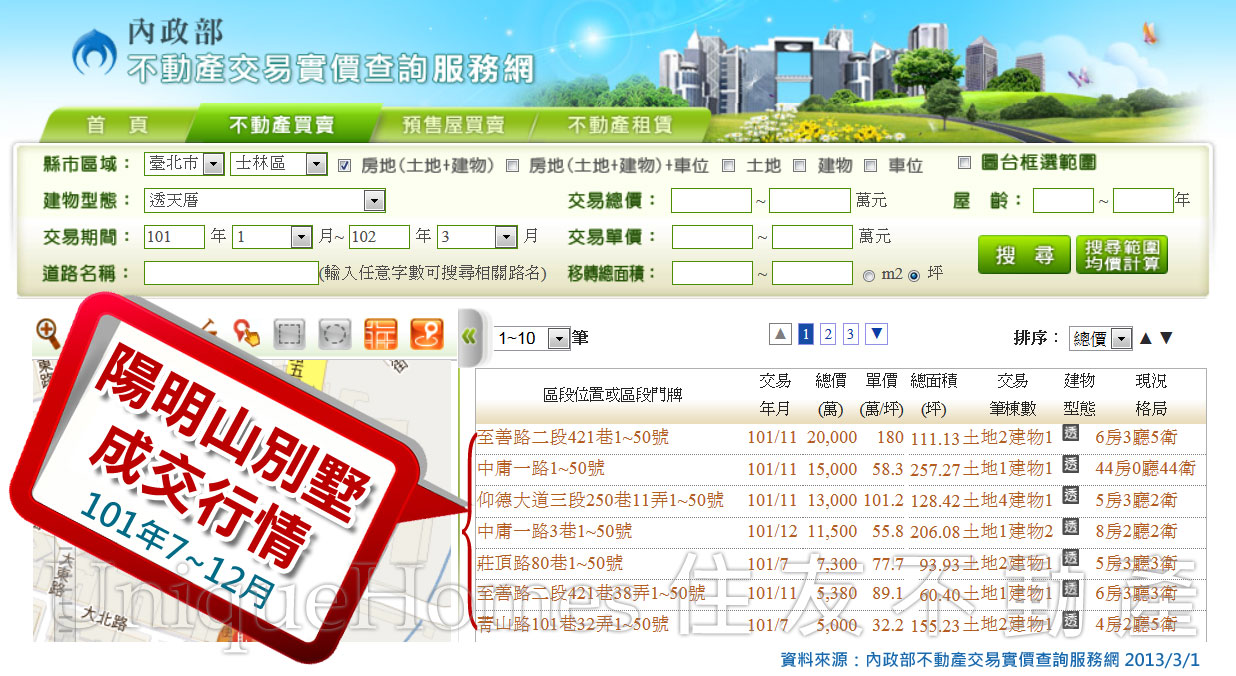Image resolution: width=1236 pixels, height=676 pixels.
Task: Sort ascending with black up arrow
Action: coord(1146,338)
